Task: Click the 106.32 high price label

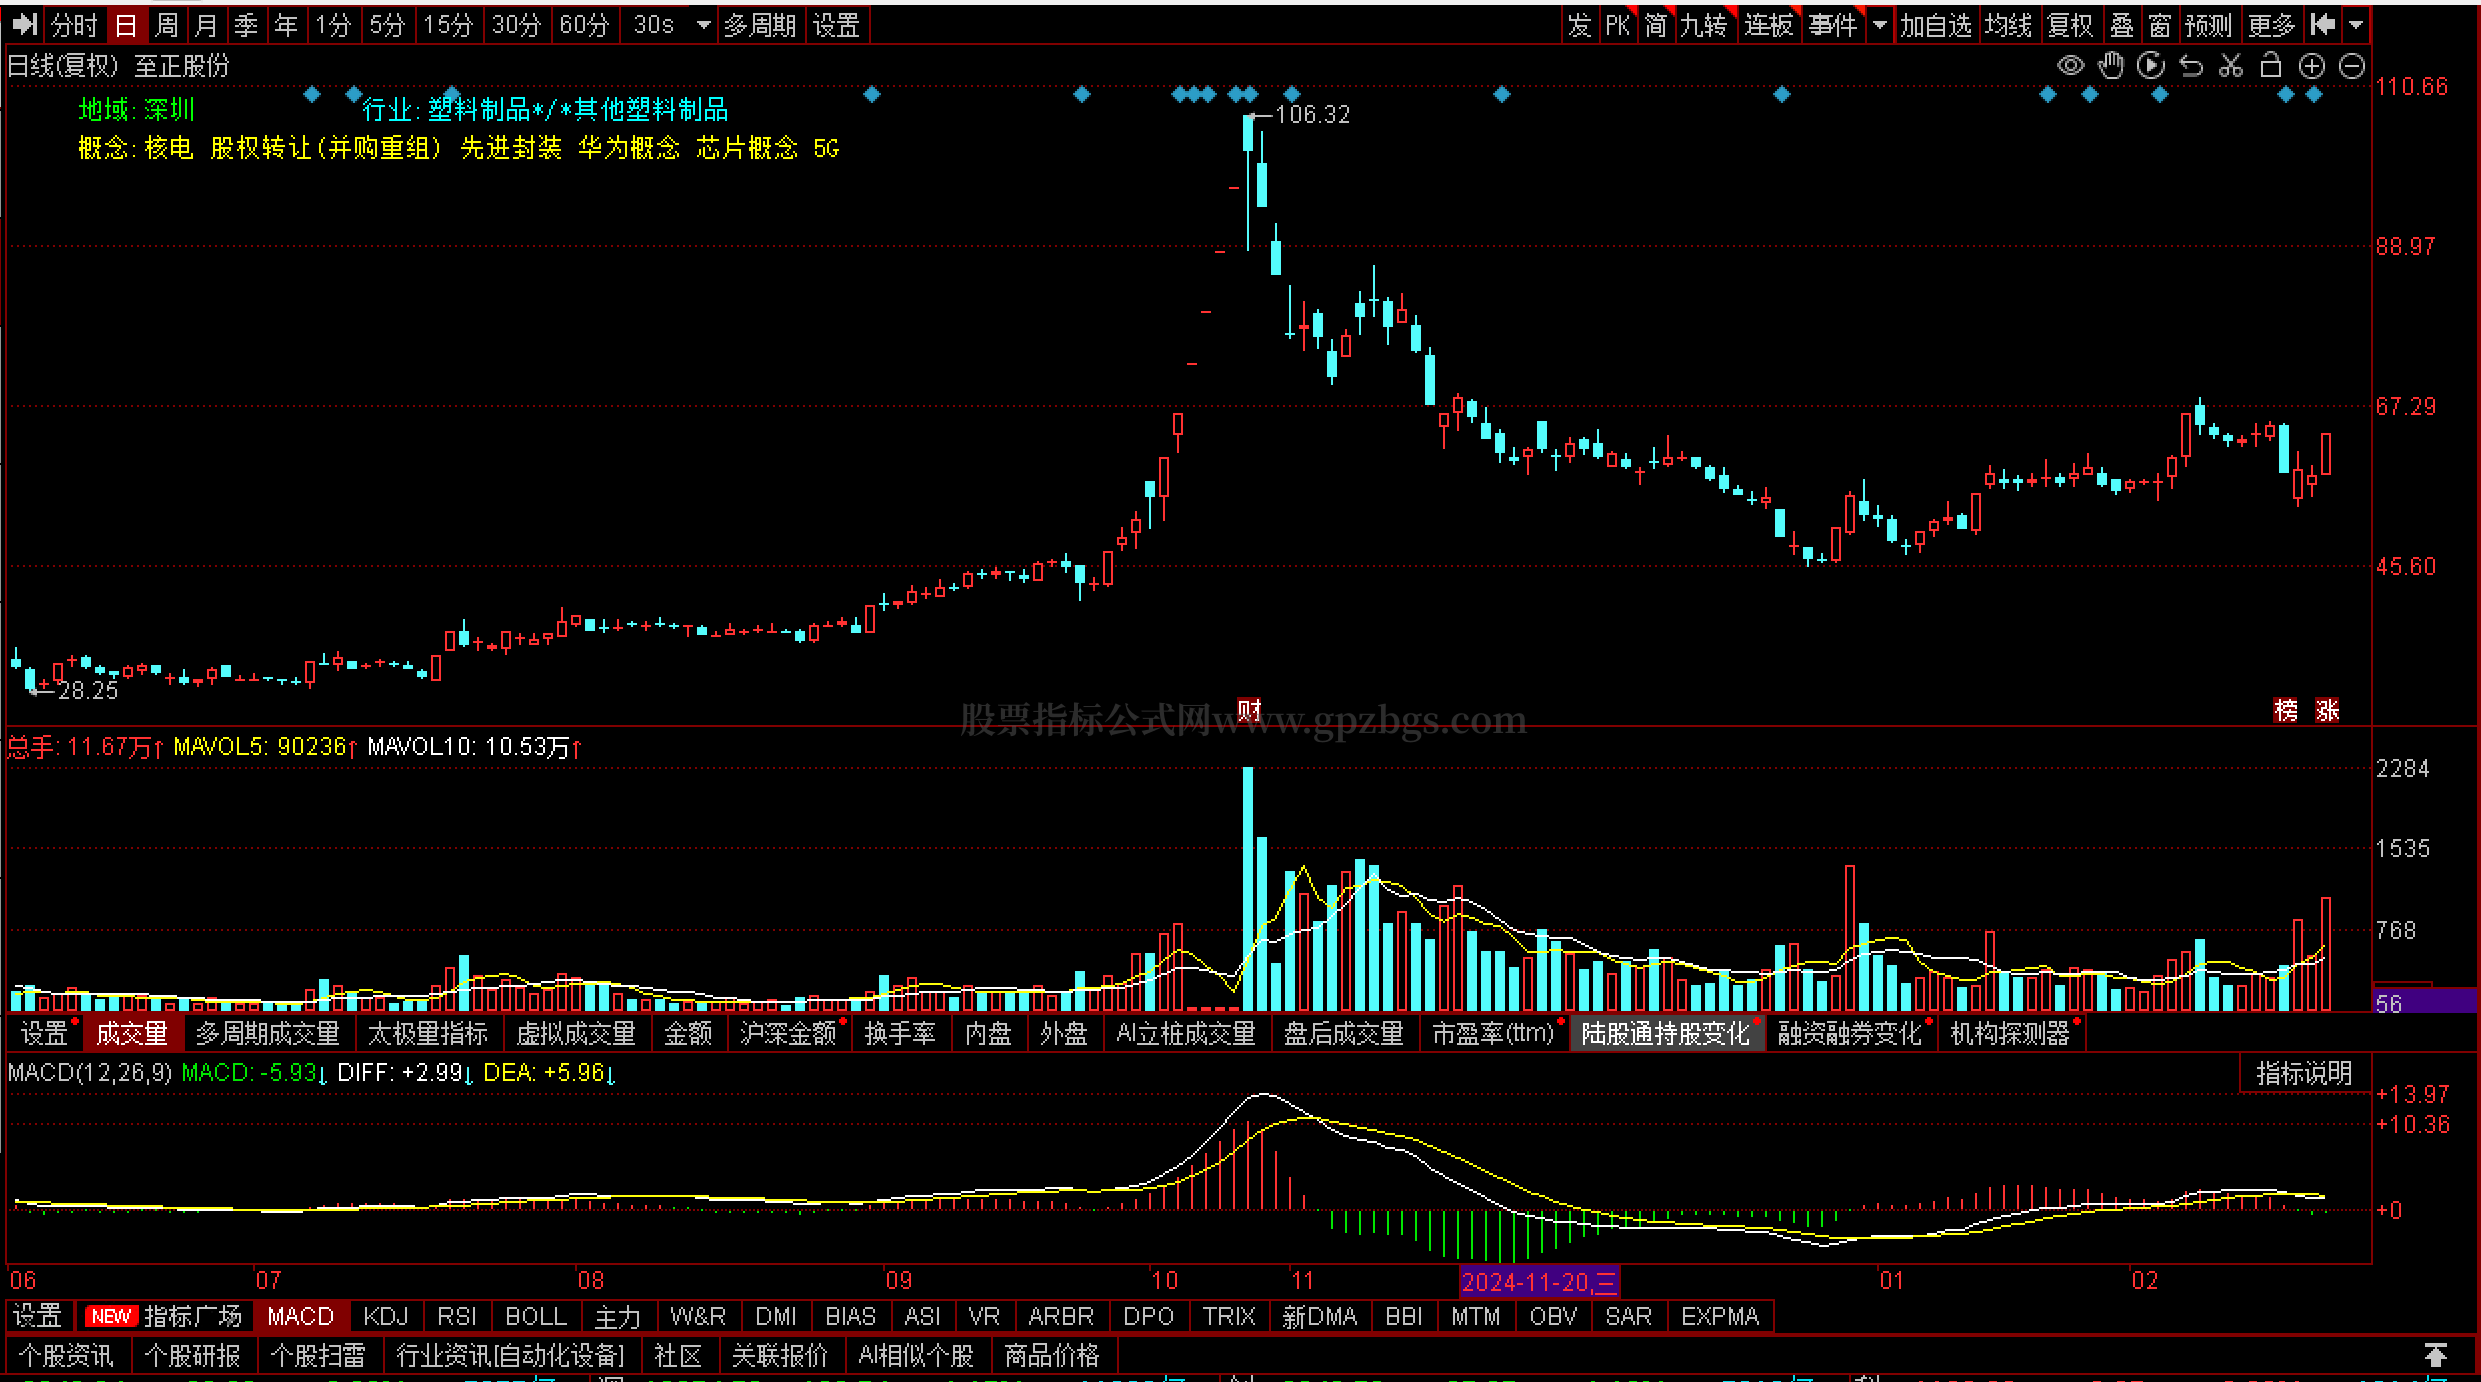Action: pos(1313,115)
